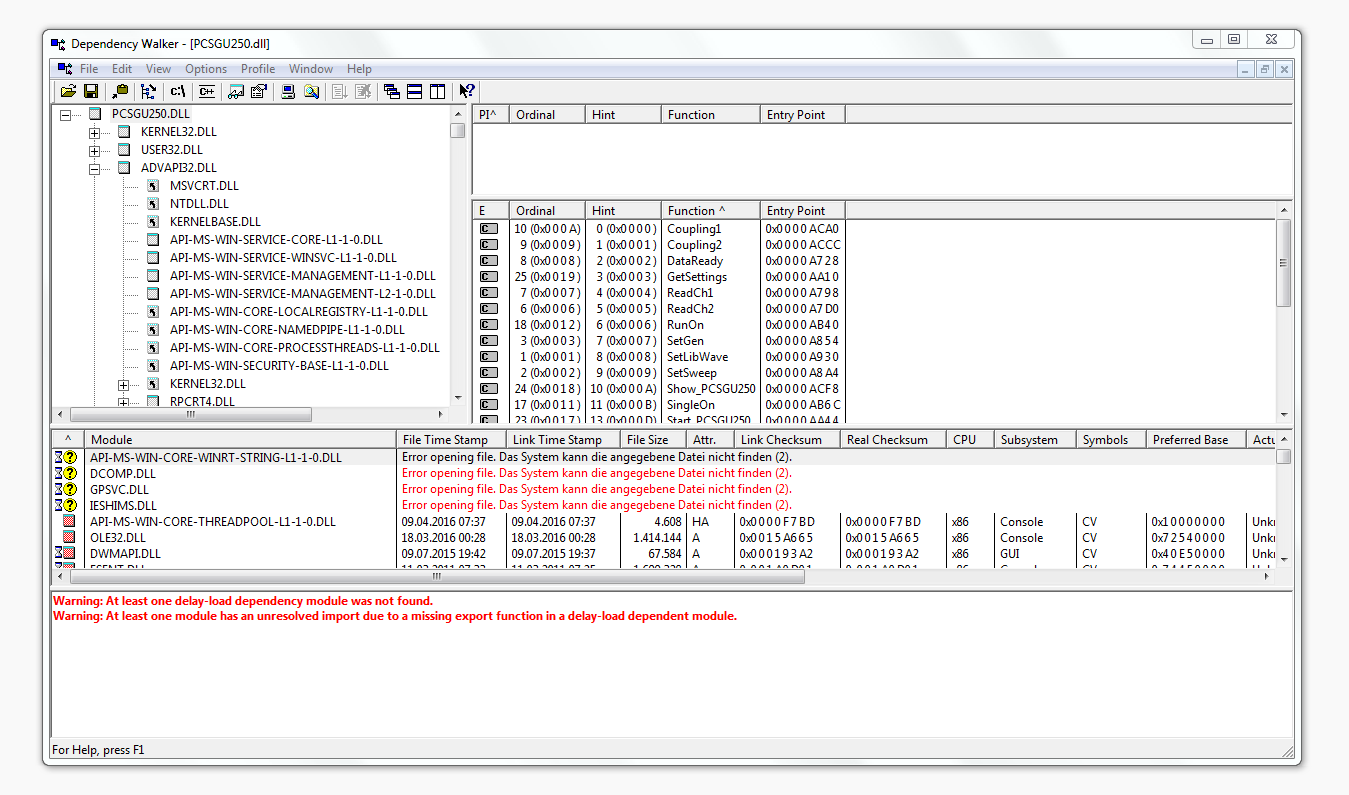The image size is (1349, 795).
Task: Click the module icon beside USER32.DLL
Action: [x=124, y=150]
